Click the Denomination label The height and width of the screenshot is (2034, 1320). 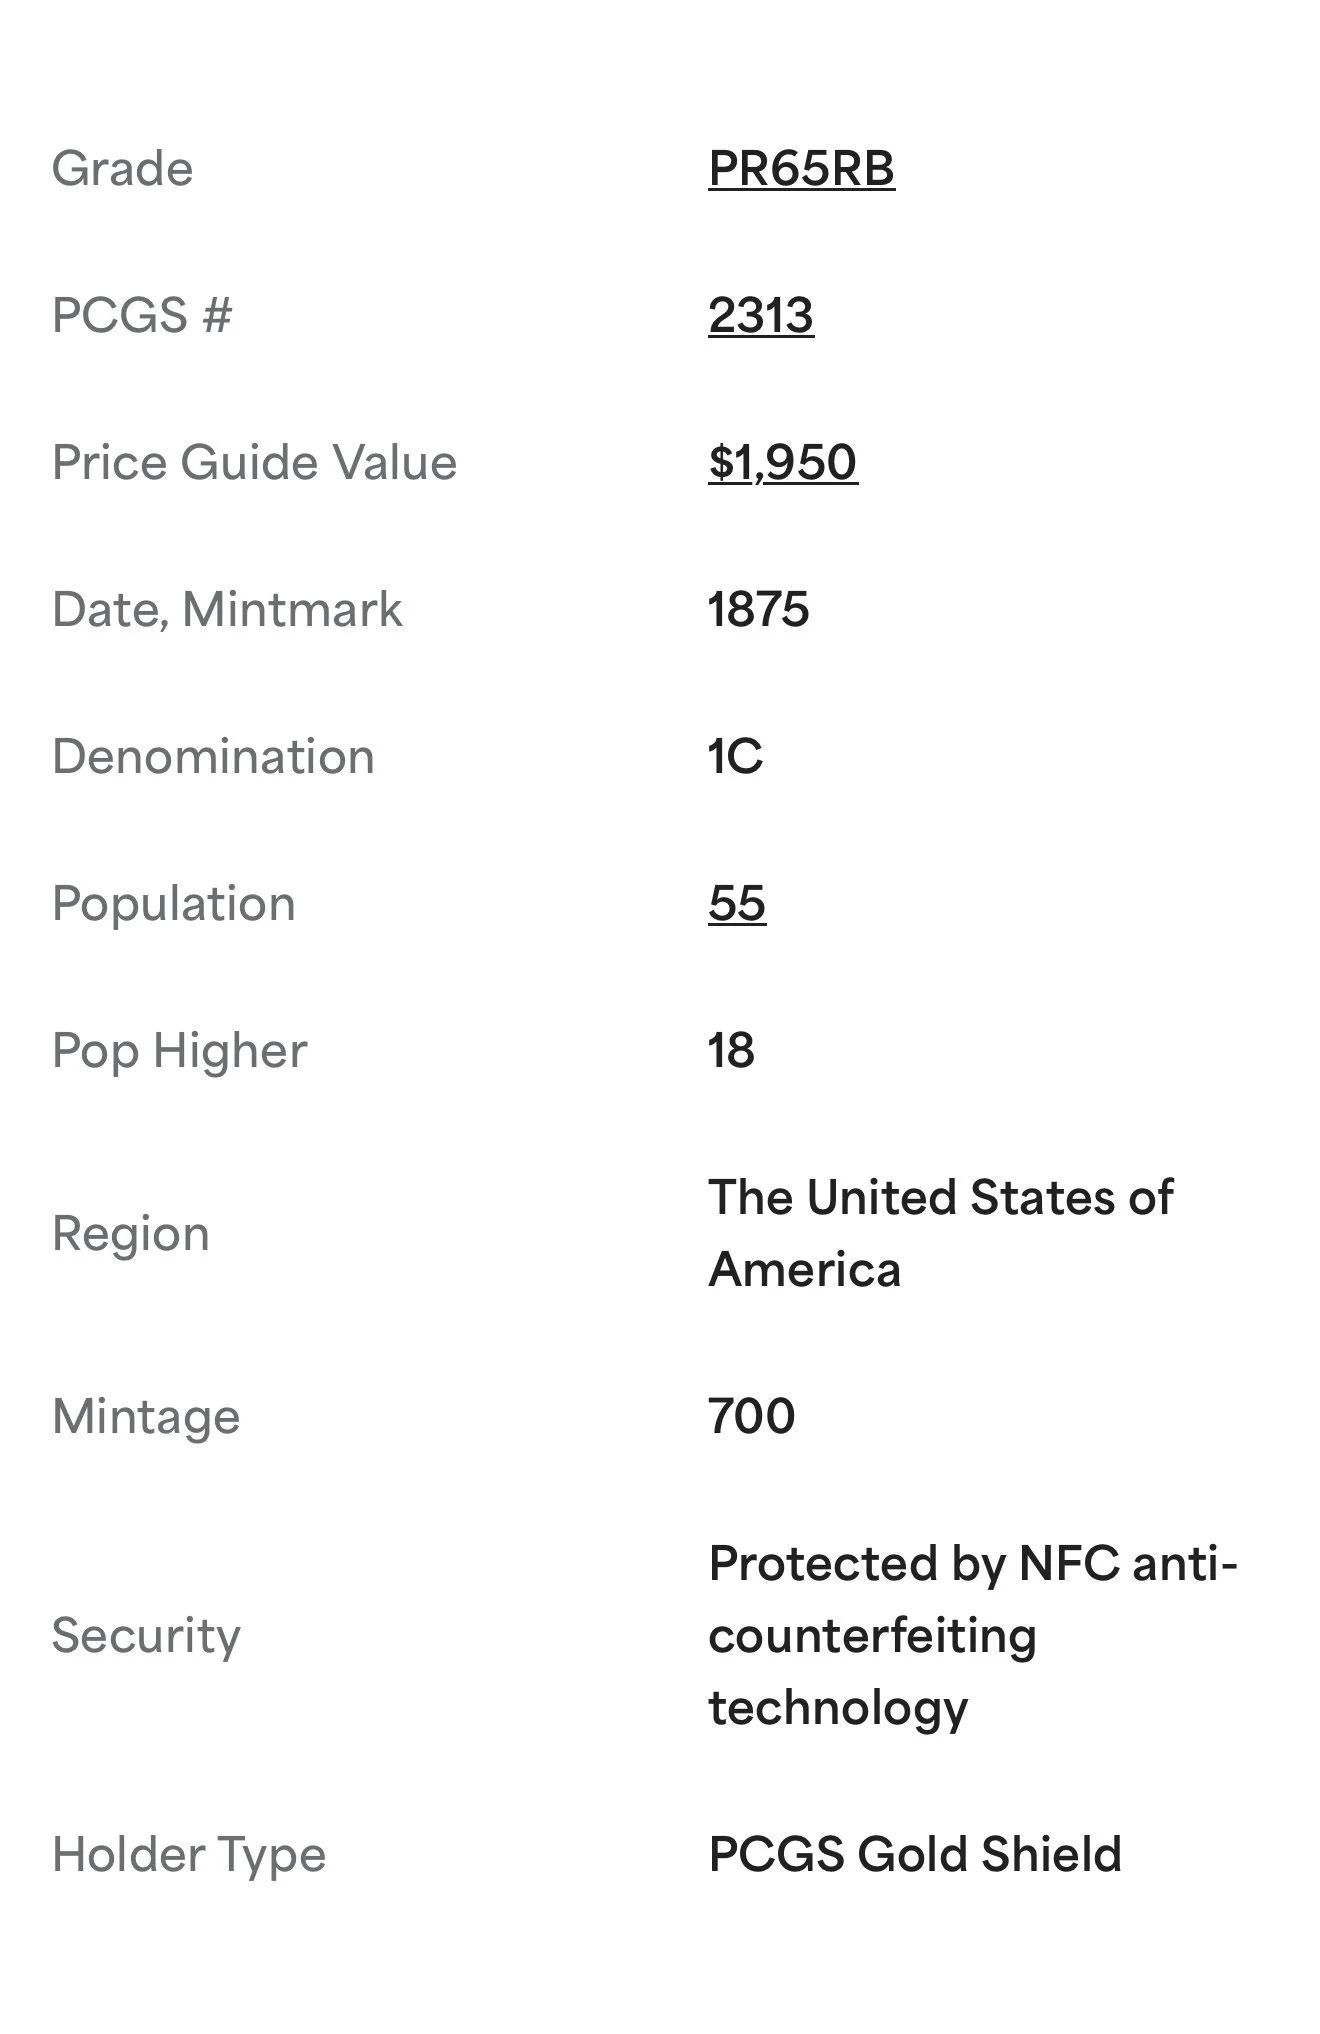click(x=213, y=757)
